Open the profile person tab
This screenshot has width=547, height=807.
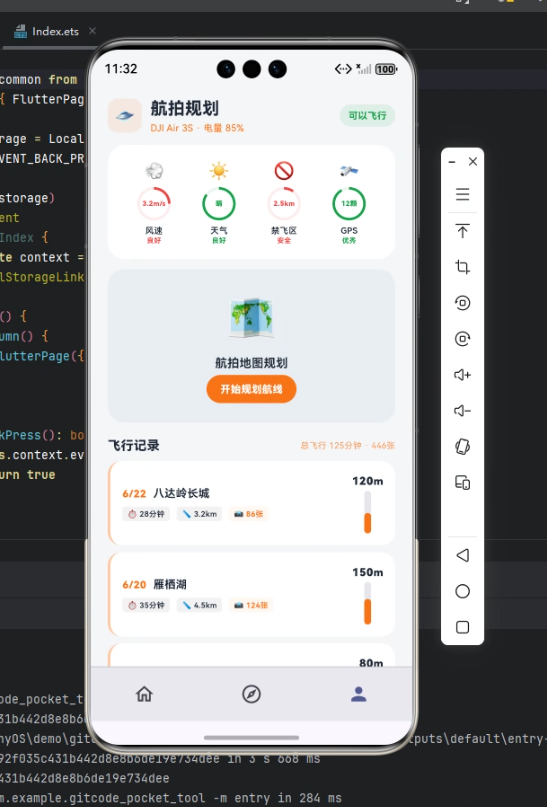(359, 694)
